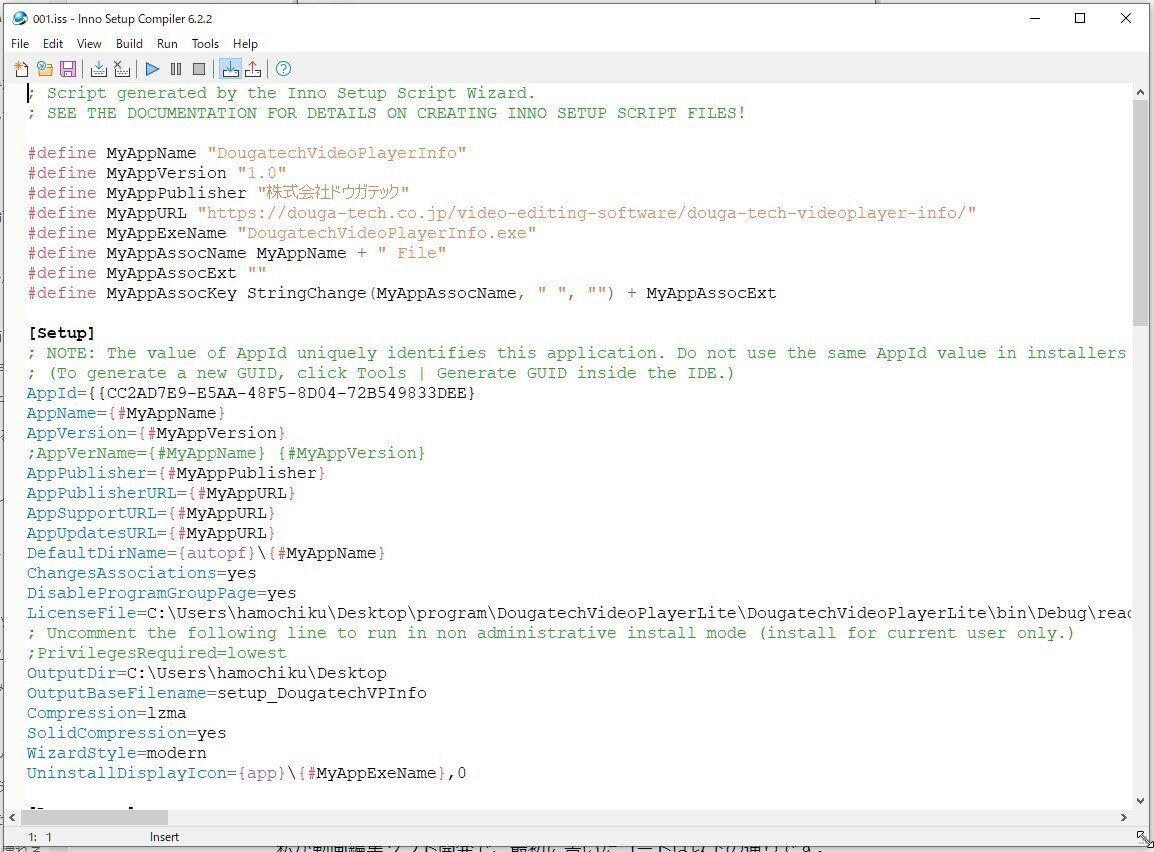Viewport: 1154px width, 852px height.
Task: Click the "AppPublisher=" line
Action: tap(176, 473)
